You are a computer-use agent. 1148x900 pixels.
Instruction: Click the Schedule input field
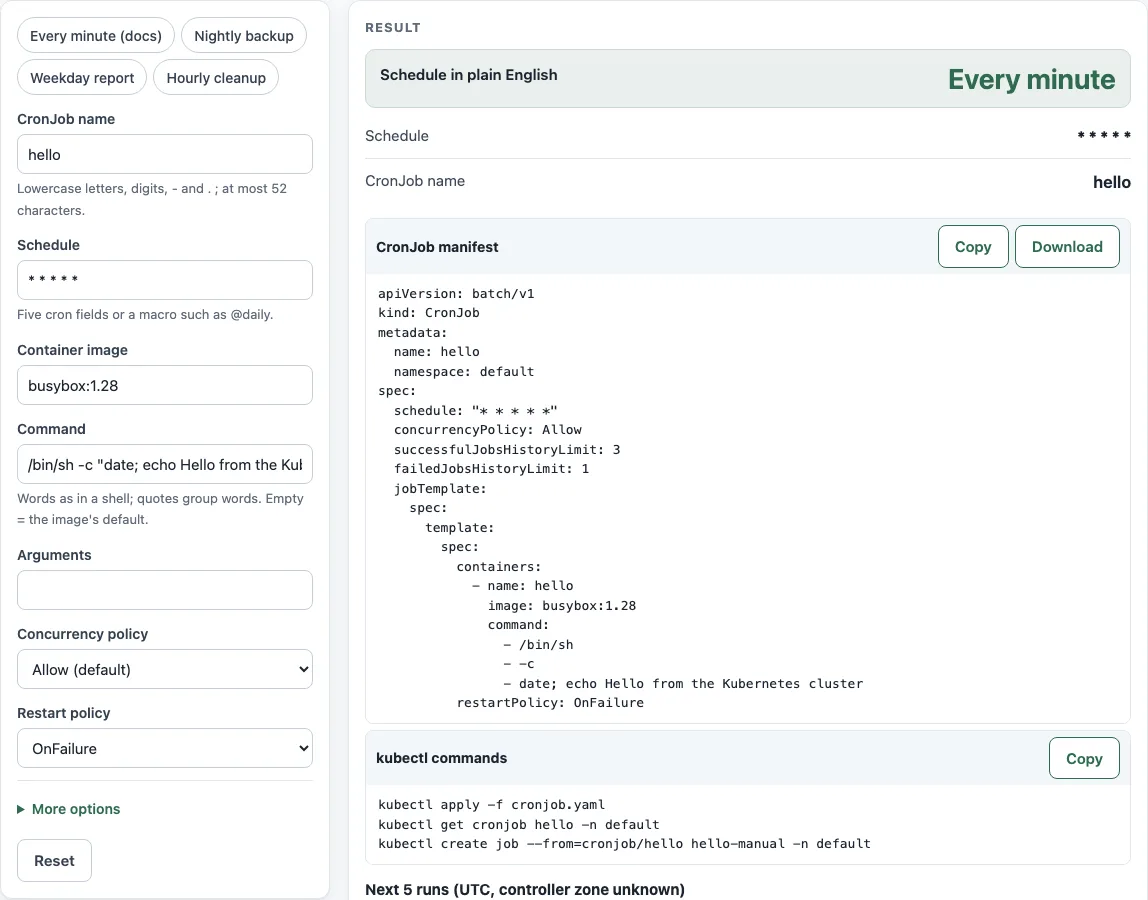(165, 280)
